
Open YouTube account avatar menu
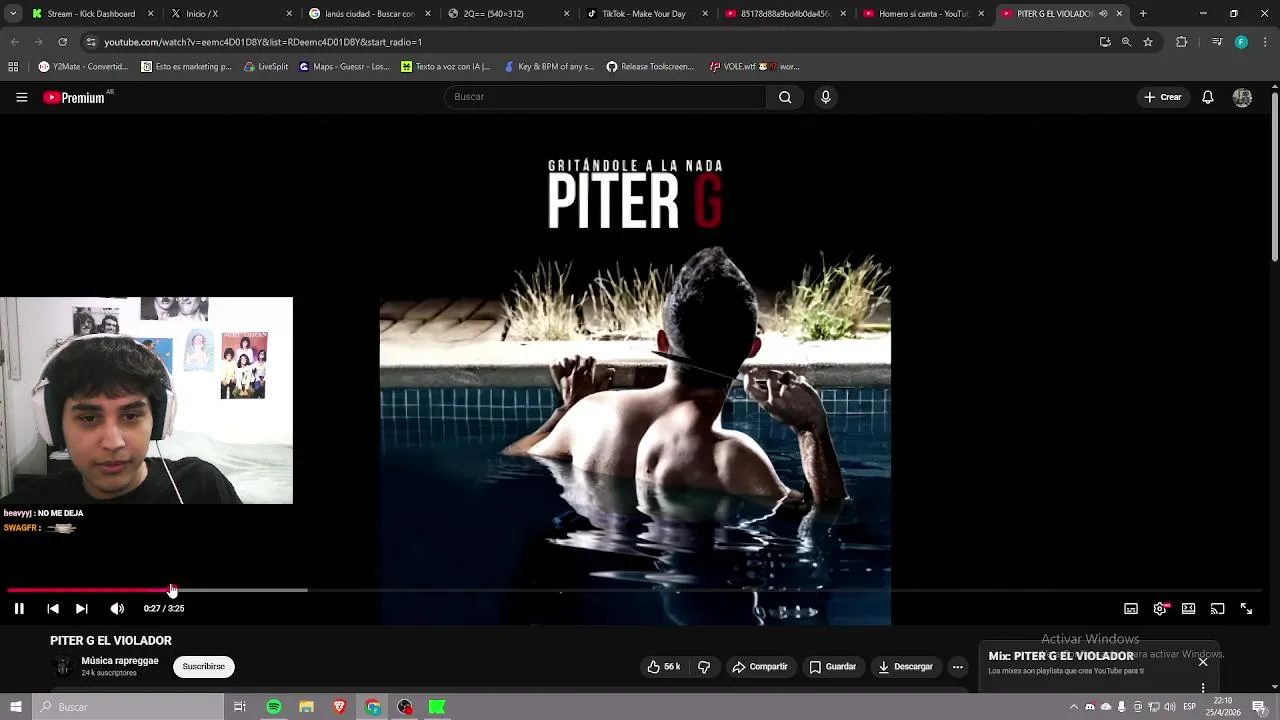[1242, 97]
